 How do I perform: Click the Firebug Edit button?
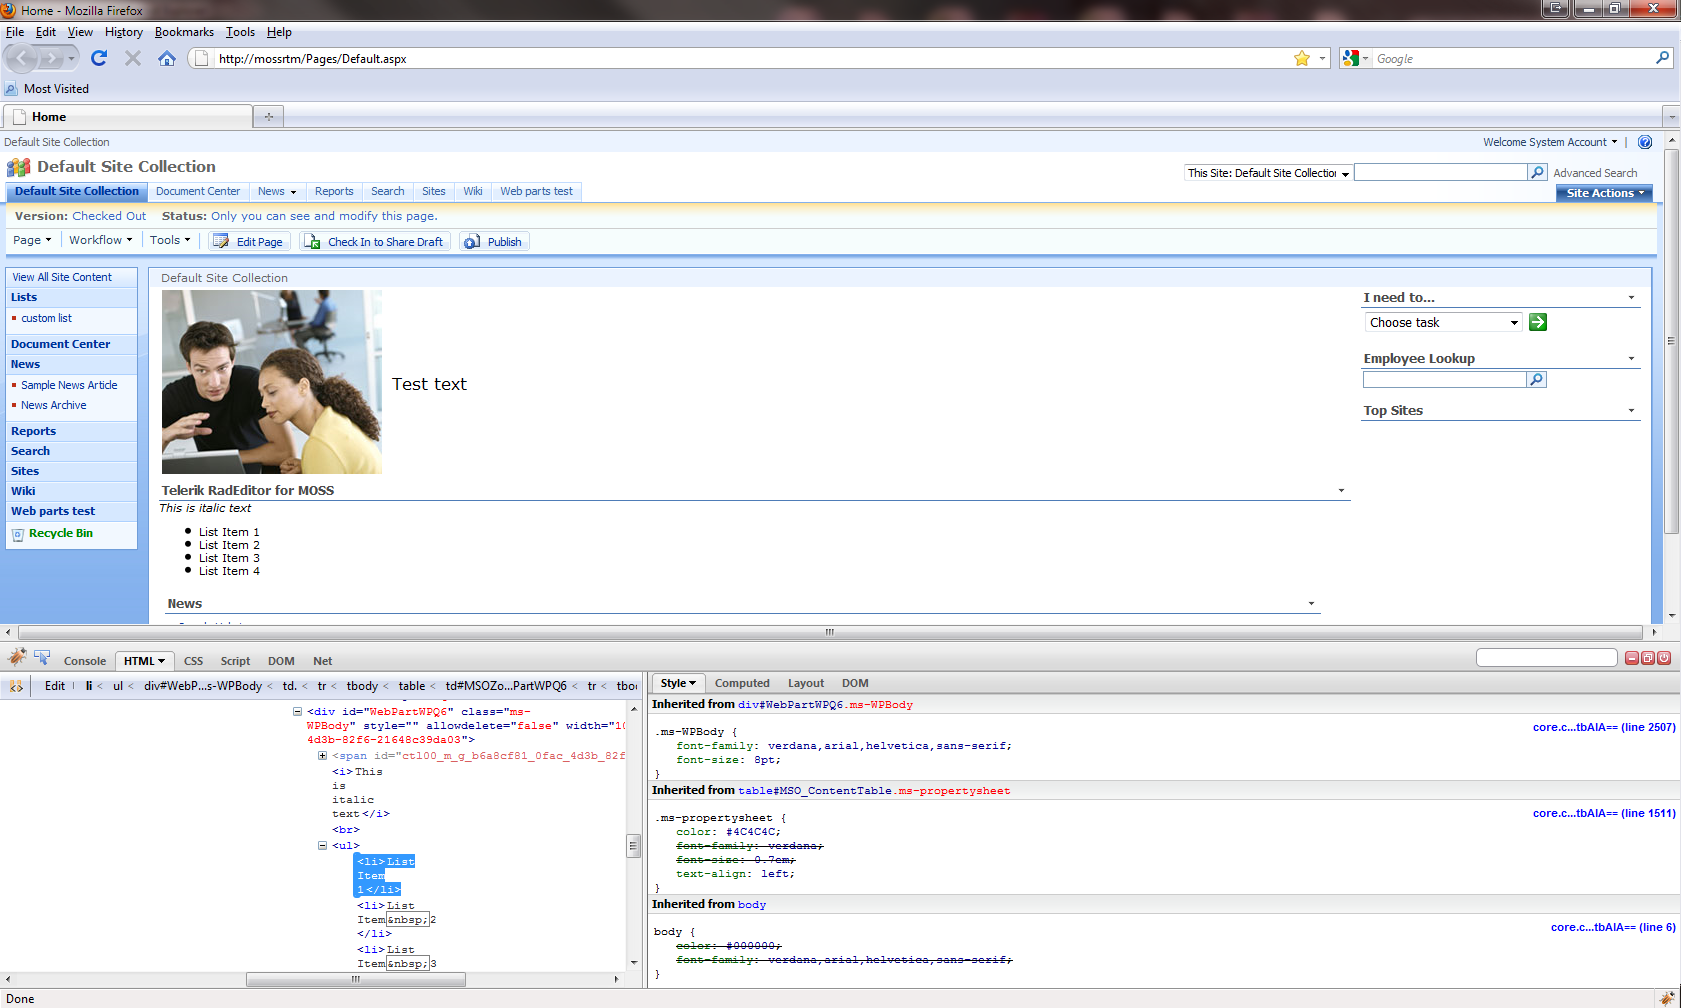(x=55, y=686)
